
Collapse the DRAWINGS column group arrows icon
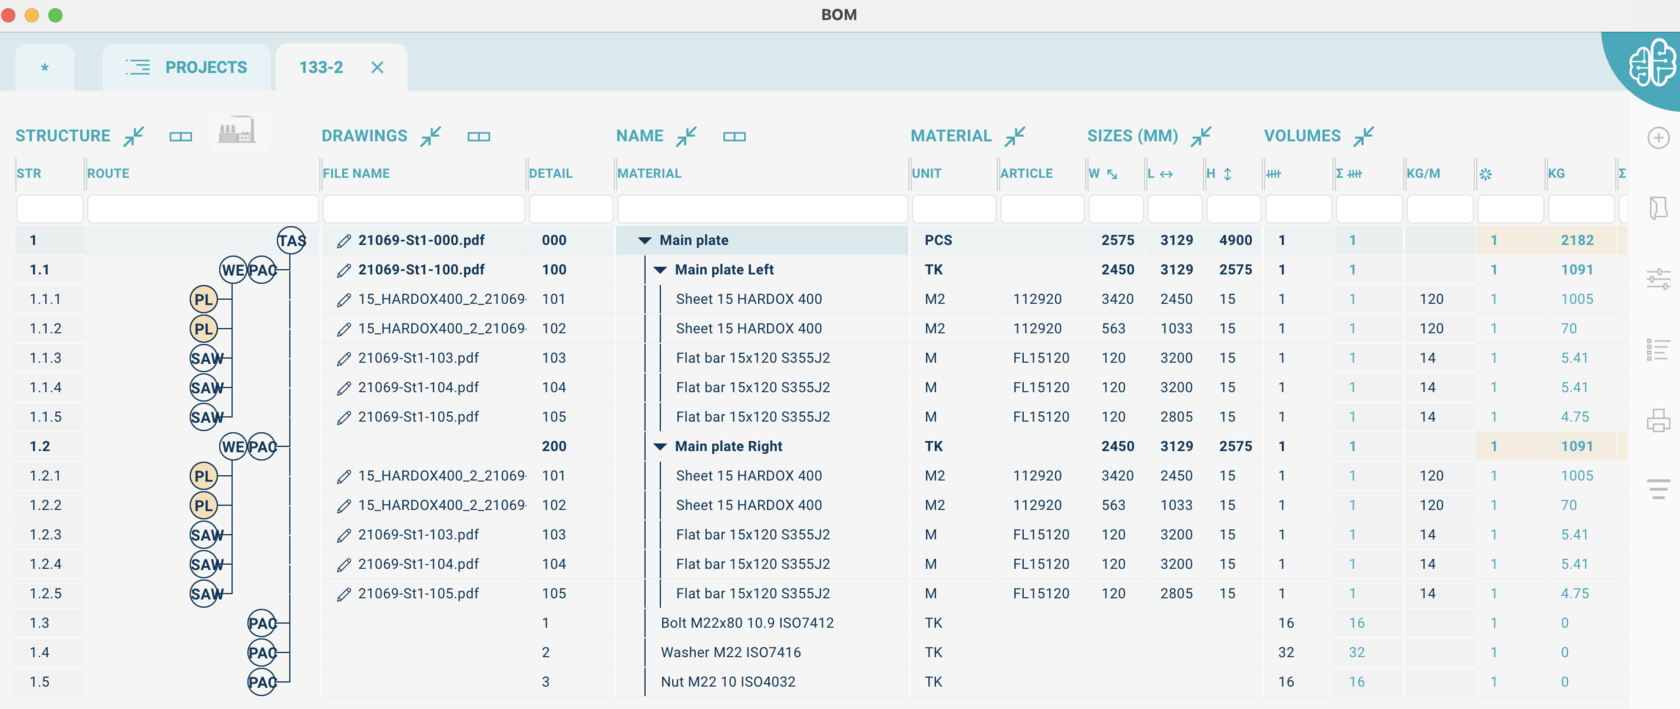click(x=431, y=136)
